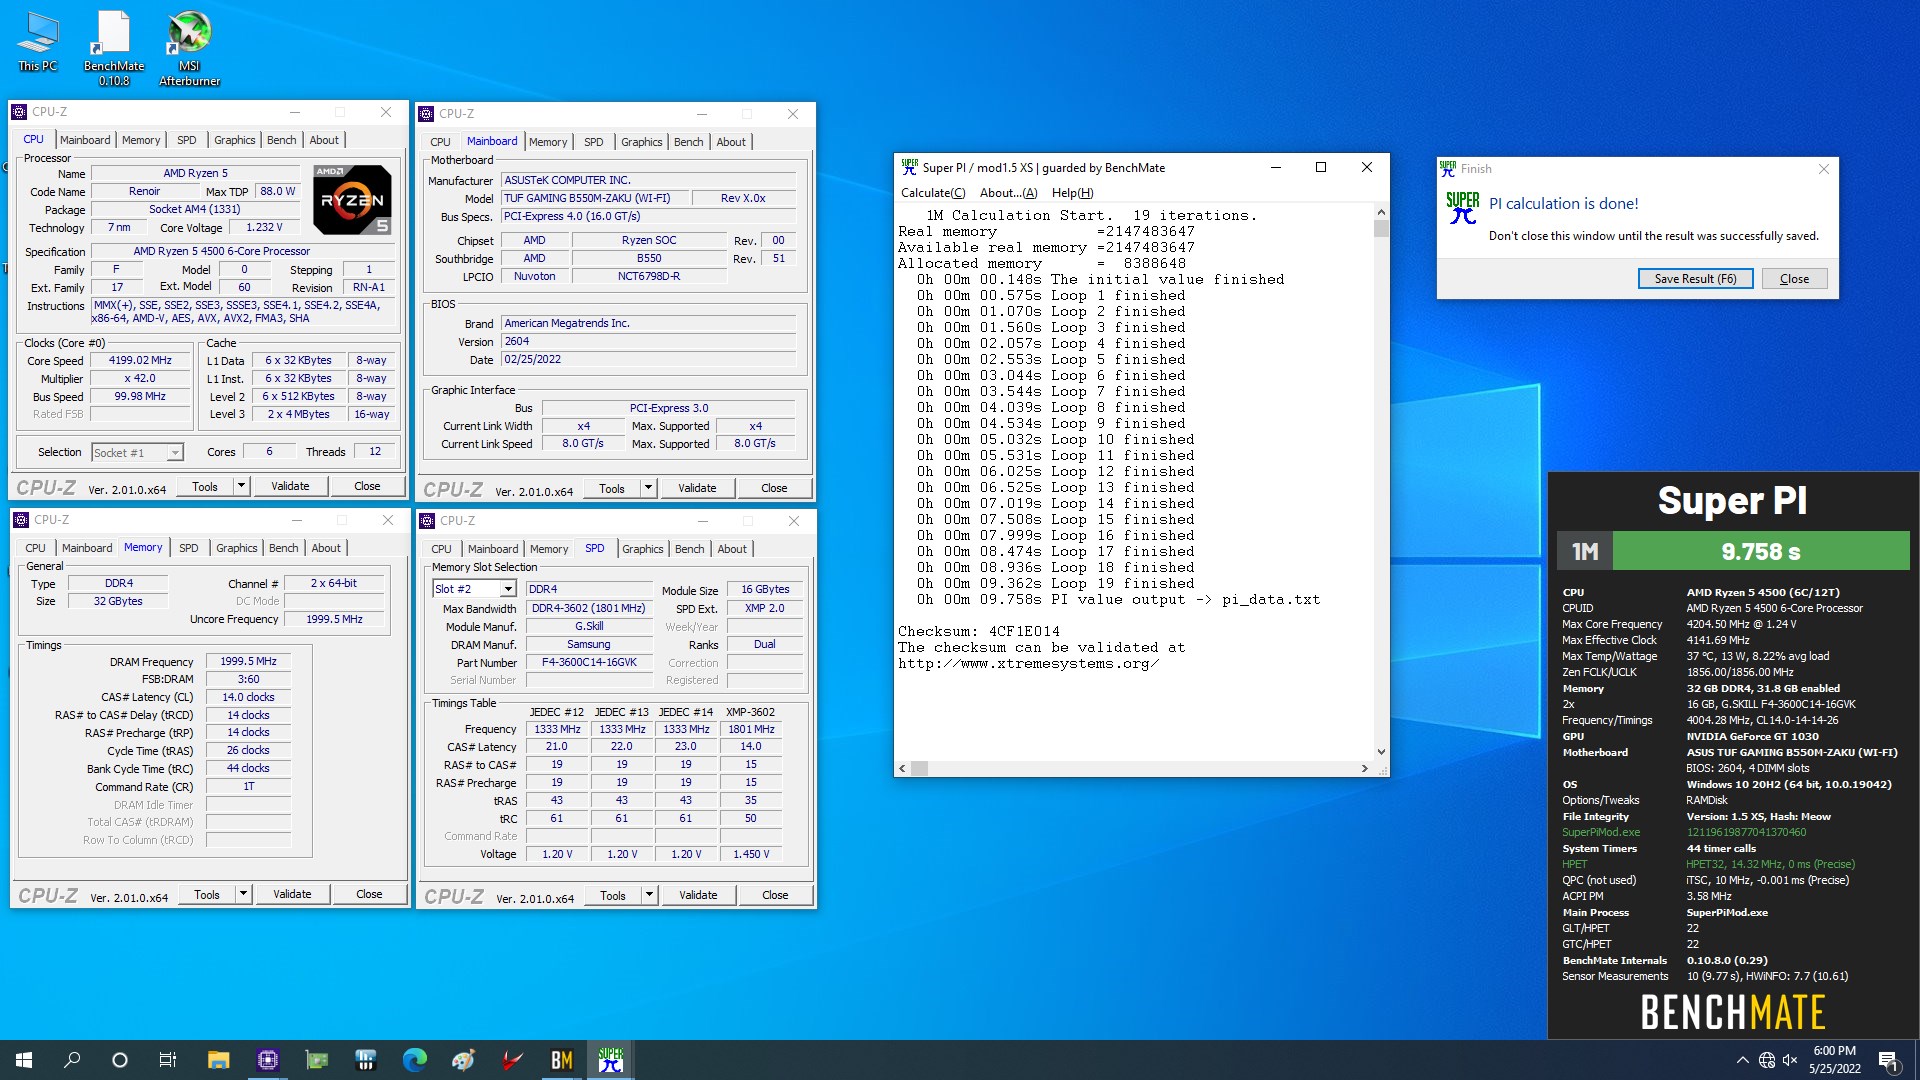Open Tools dropdown arrow in Mainboard window
1920x1080 pixels.
point(648,488)
